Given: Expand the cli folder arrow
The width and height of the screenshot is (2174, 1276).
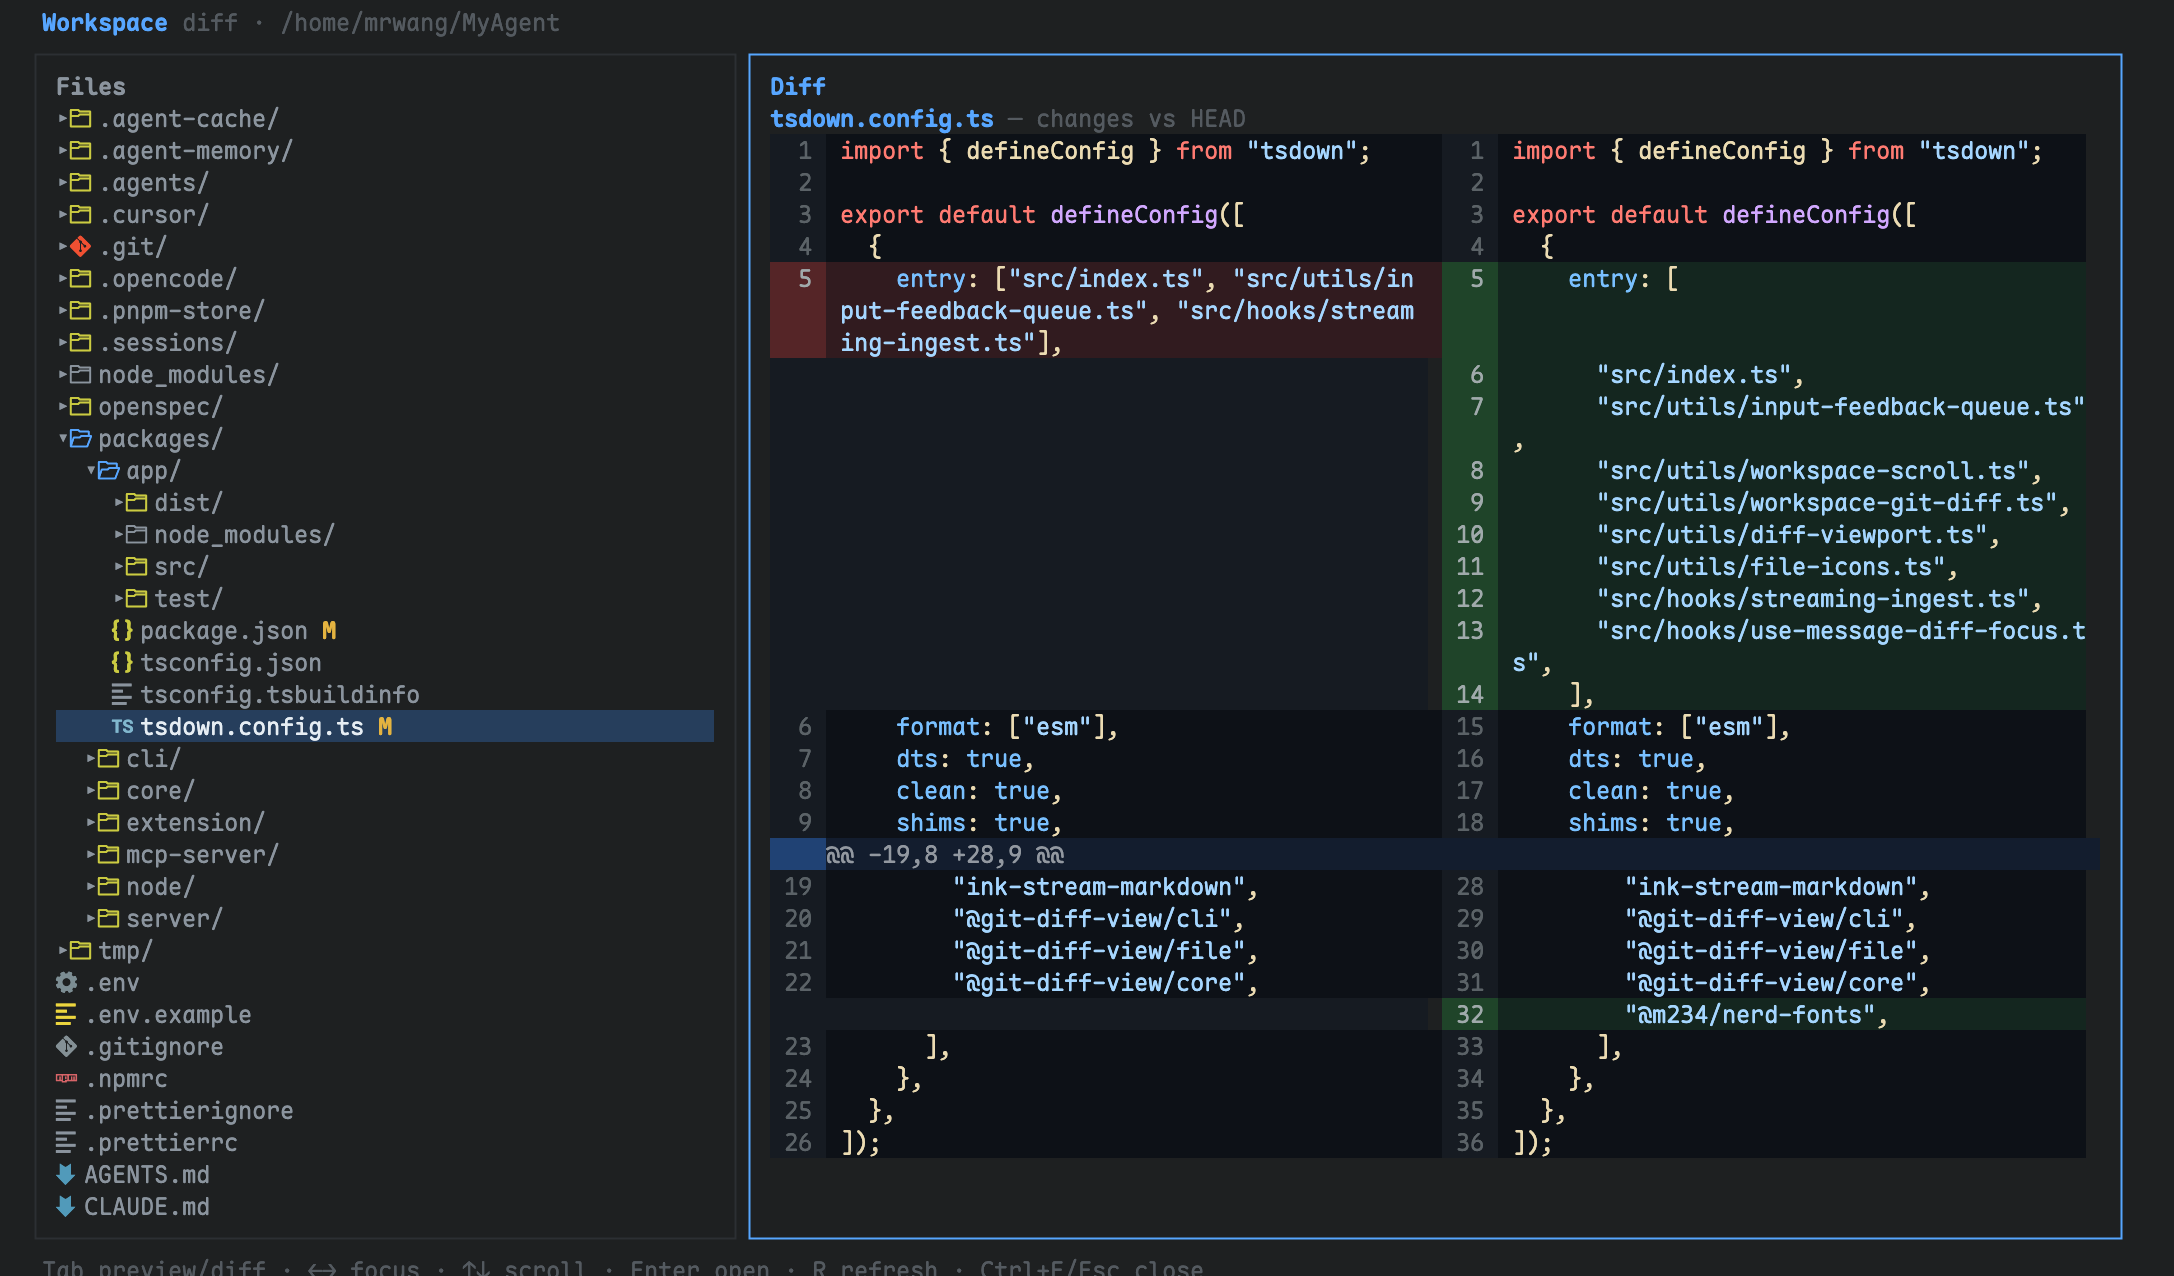Looking at the screenshot, I should [x=91, y=758].
